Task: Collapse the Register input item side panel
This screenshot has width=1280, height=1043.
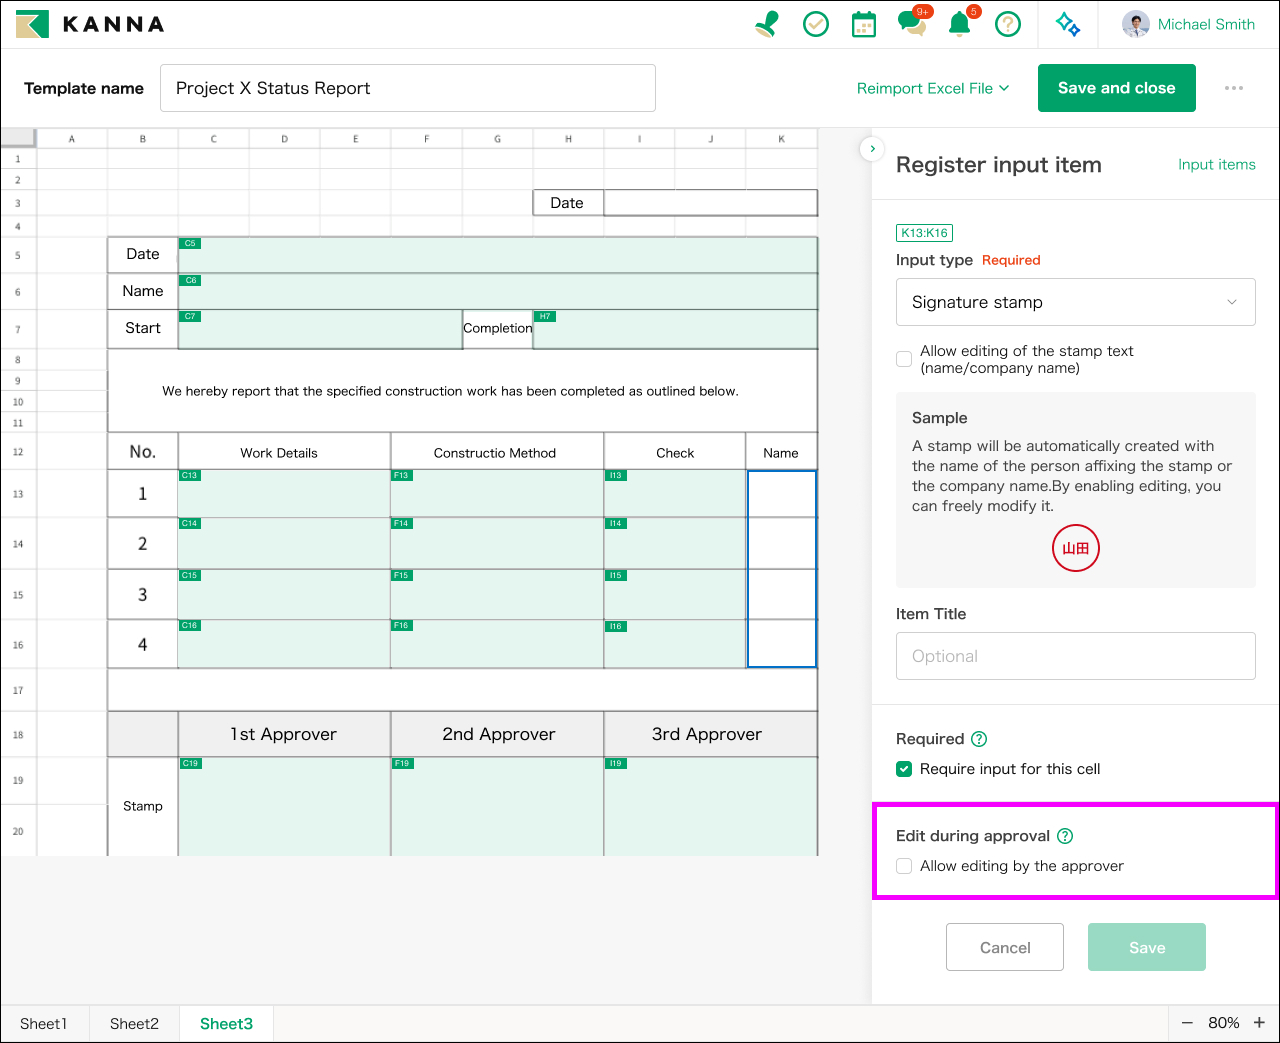Action: 872,149
